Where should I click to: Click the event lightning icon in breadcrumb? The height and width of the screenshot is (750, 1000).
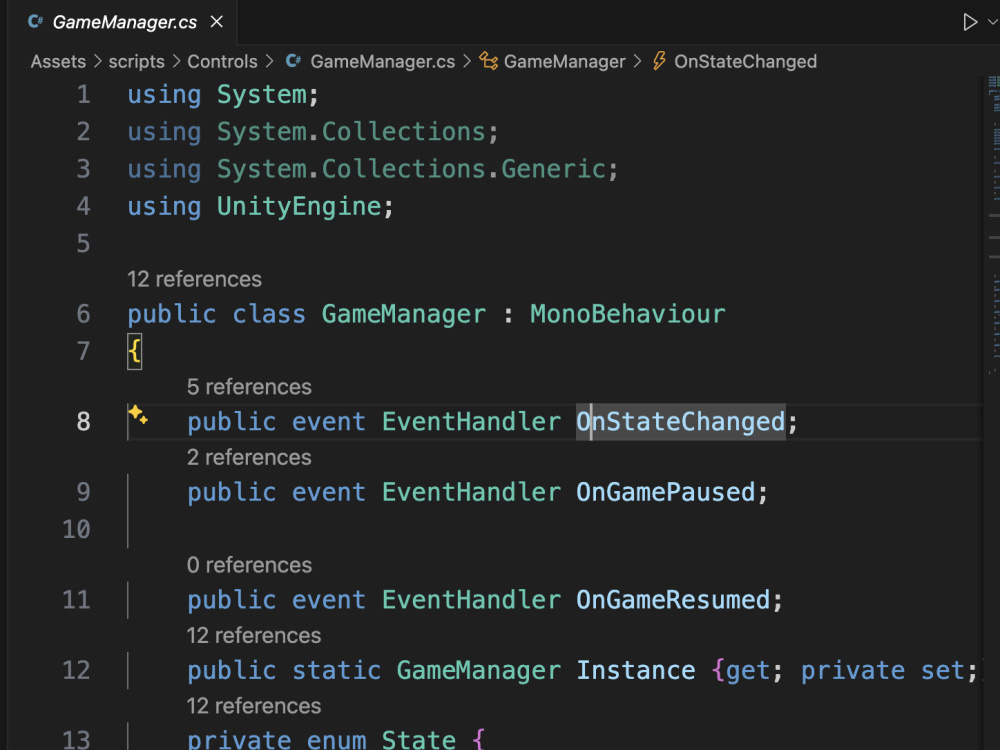(659, 61)
